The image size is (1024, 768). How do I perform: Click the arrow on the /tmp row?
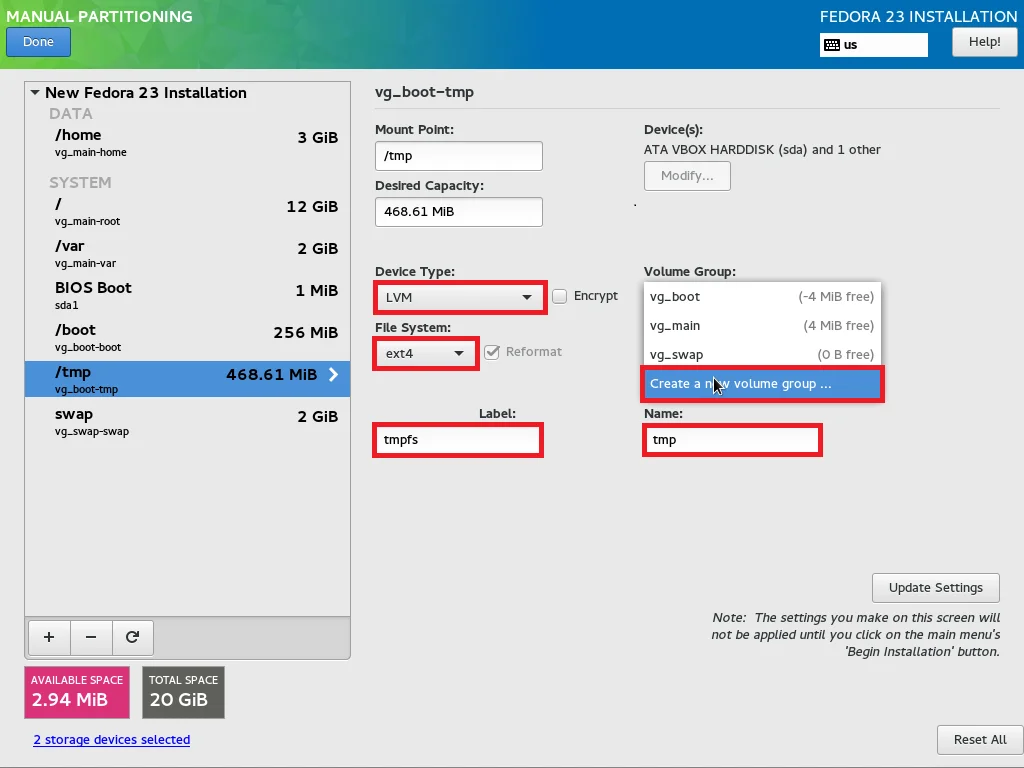[x=333, y=374]
